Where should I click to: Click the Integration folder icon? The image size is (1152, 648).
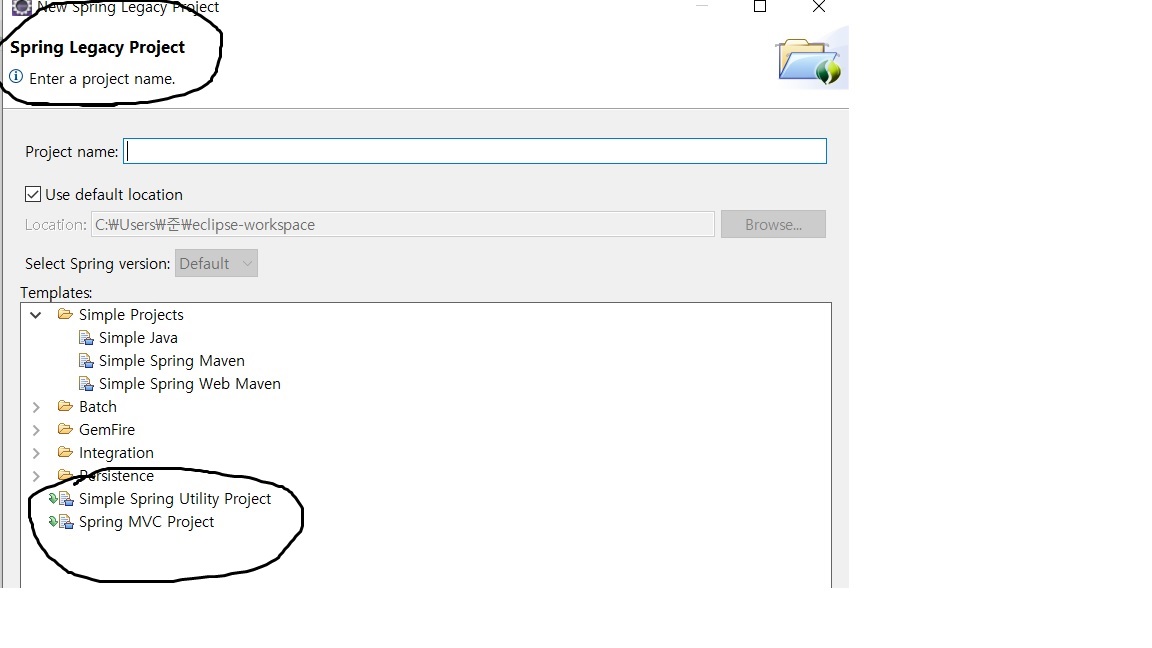[65, 452]
